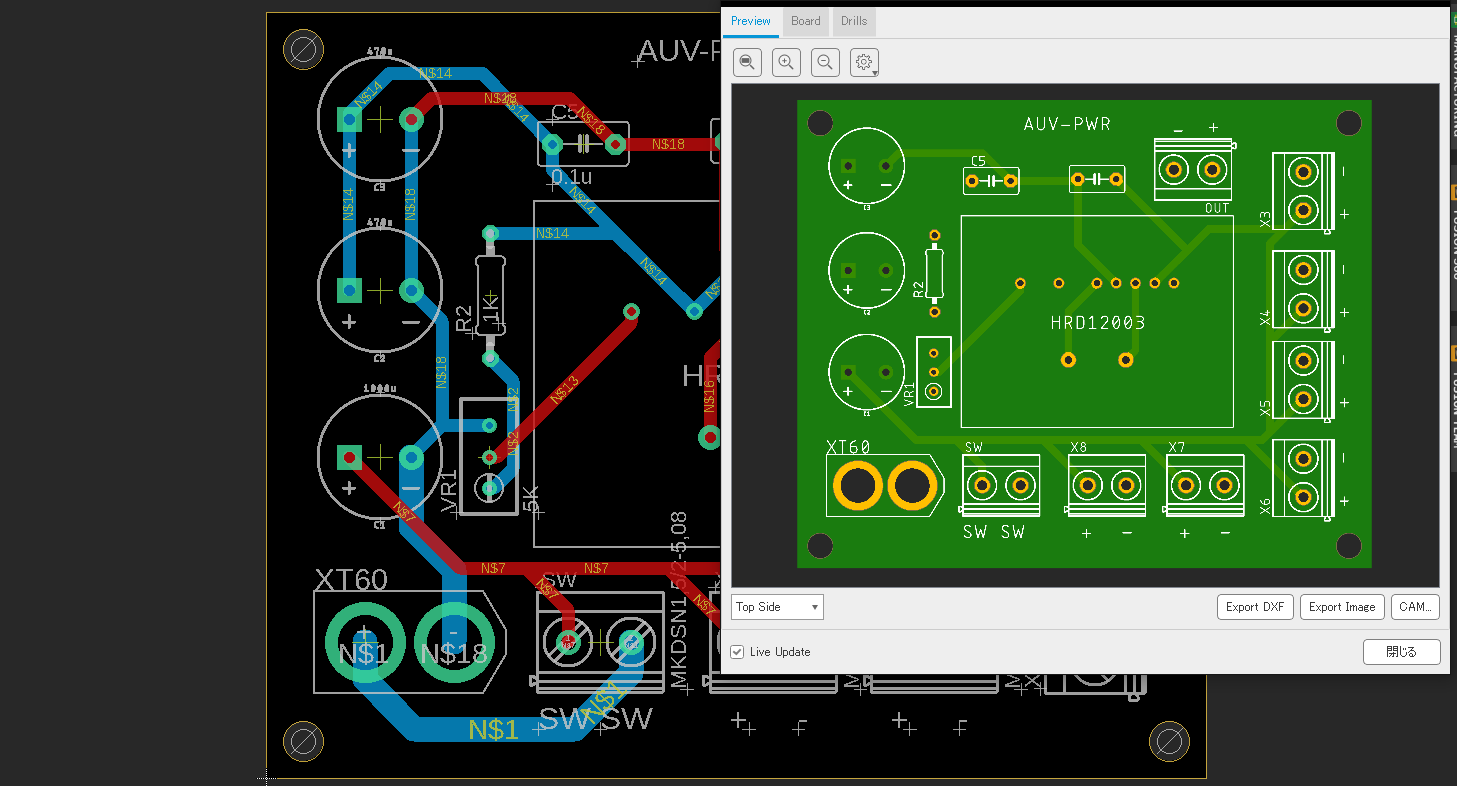1457x786 pixels.
Task: Click the top-left mounting hole in board editor
Action: tap(302, 48)
